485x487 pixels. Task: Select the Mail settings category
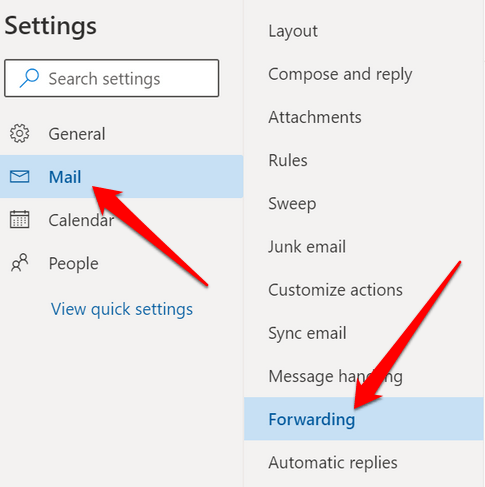pyautogui.click(x=121, y=177)
